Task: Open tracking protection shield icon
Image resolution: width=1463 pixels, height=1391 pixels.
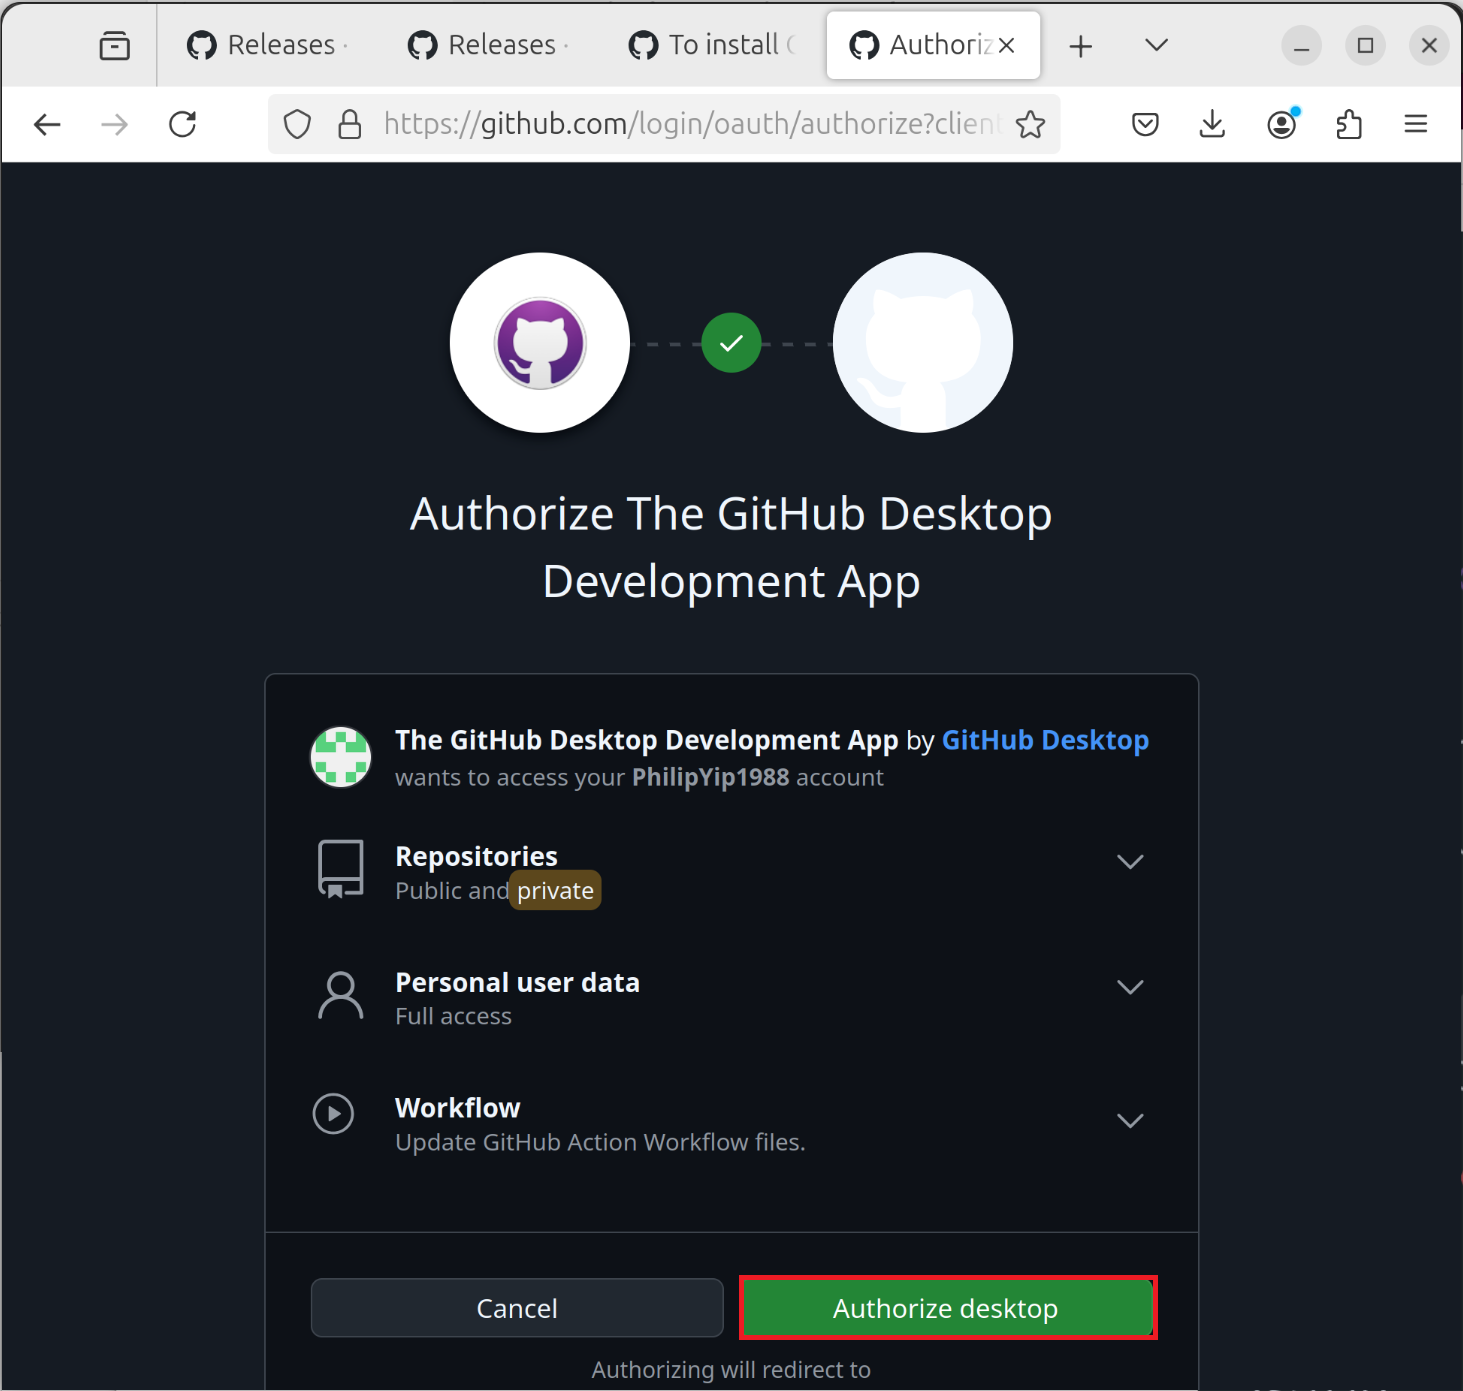Action: click(297, 124)
